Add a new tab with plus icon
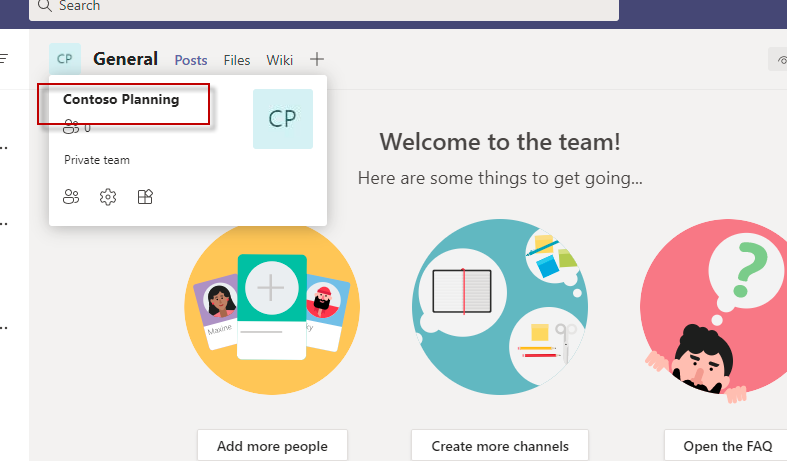 point(317,59)
